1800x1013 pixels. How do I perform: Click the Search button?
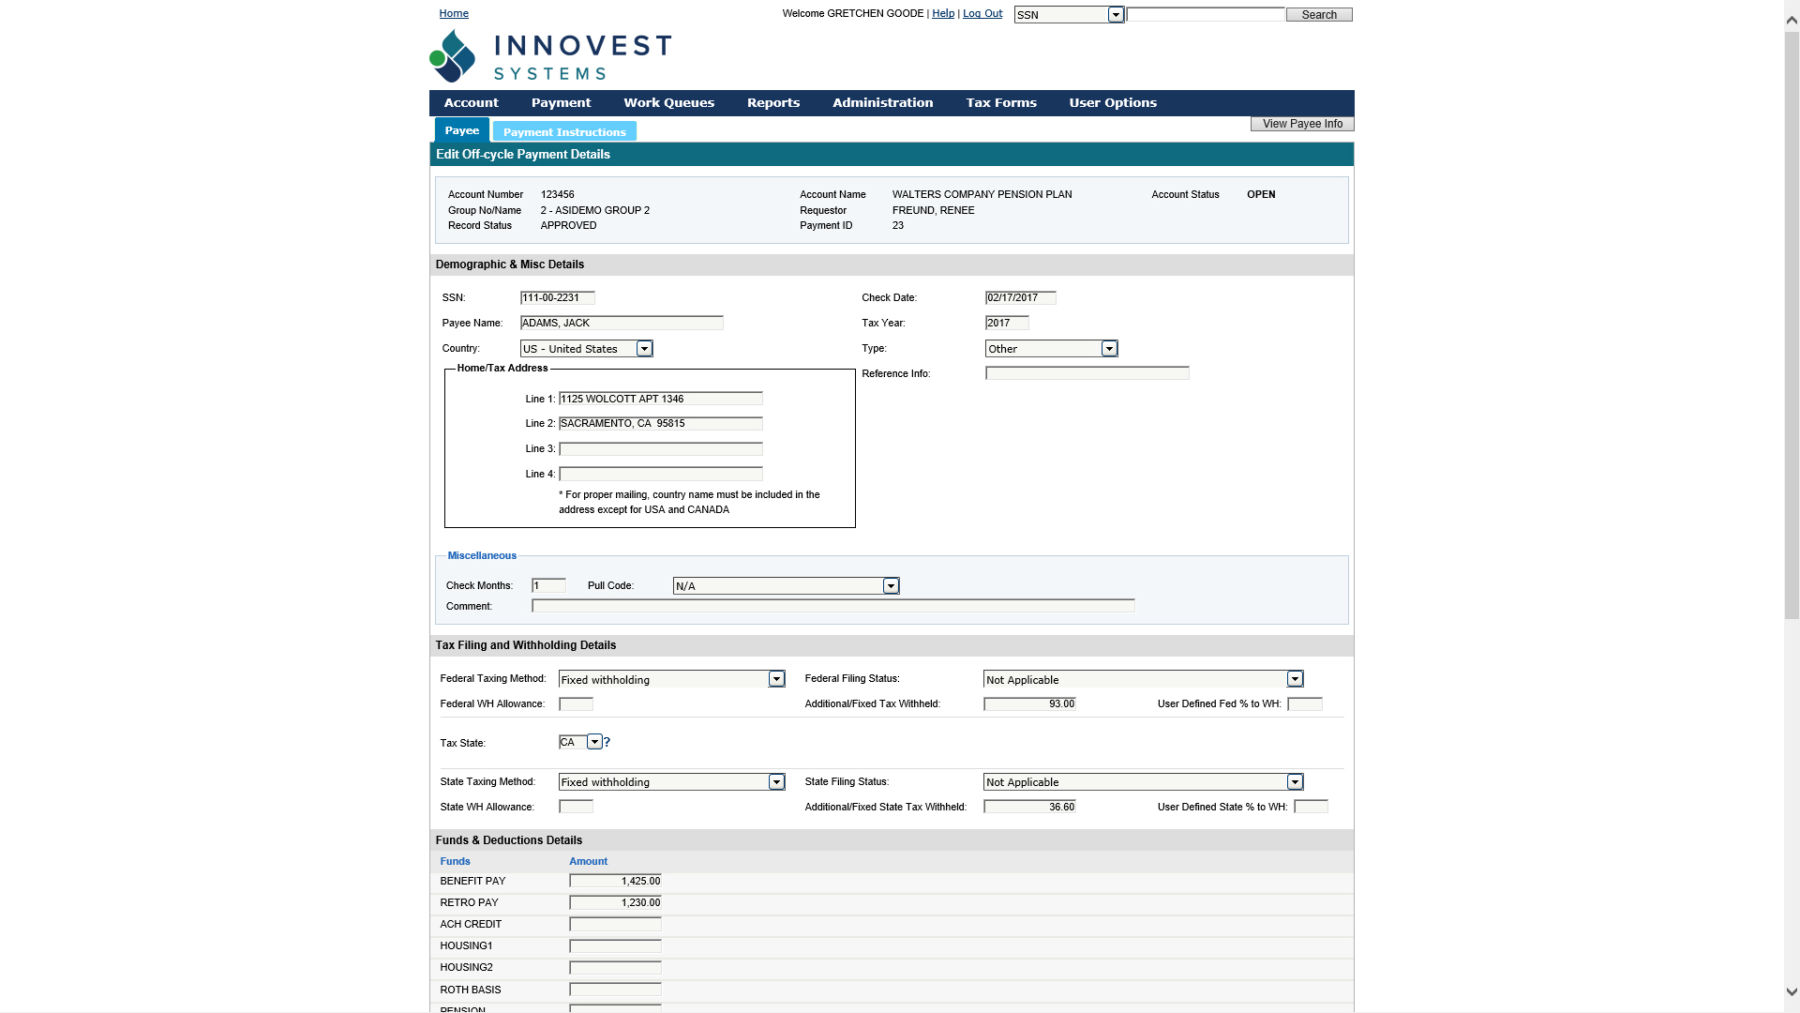[1319, 15]
